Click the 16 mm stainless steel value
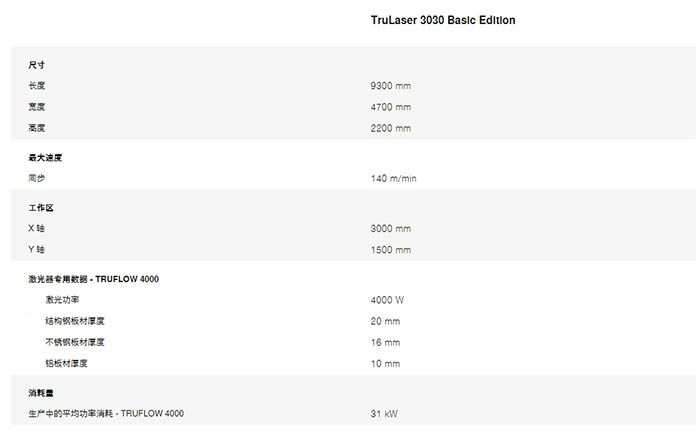Image resolution: width=700 pixels, height=432 pixels. (385, 342)
